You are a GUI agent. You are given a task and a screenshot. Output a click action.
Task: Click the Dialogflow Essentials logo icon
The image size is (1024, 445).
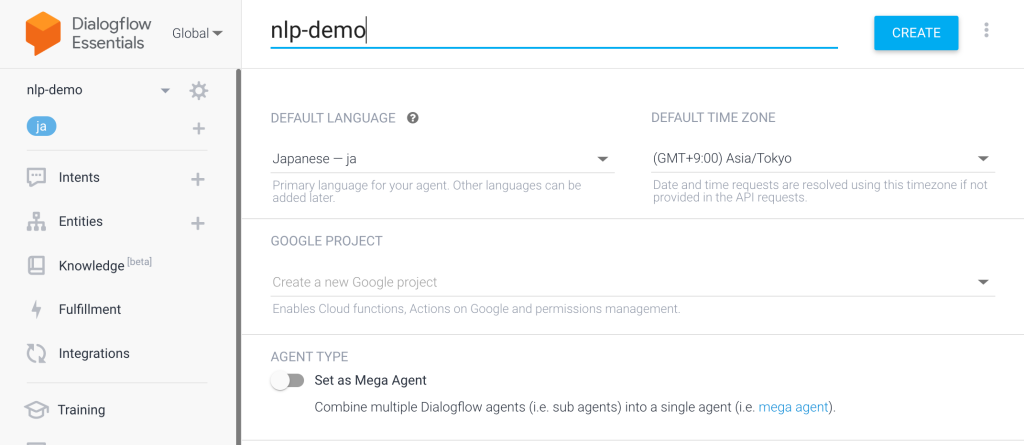tap(42, 33)
